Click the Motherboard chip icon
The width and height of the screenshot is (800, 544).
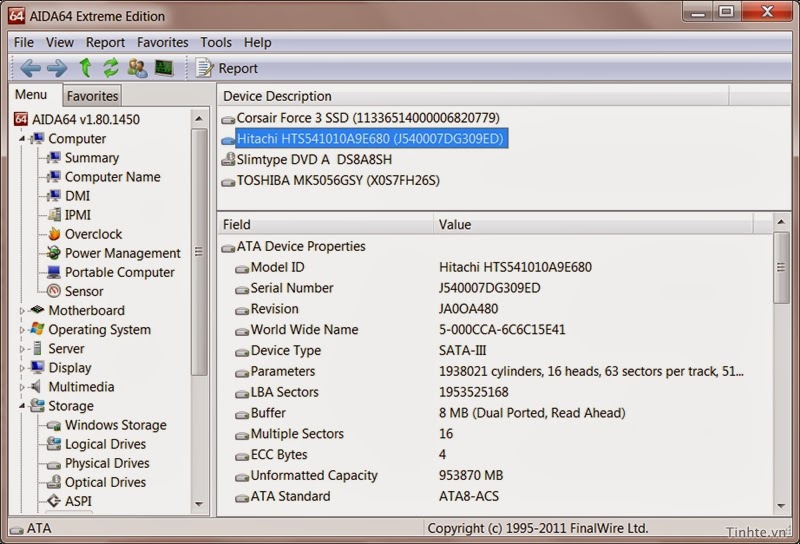coord(37,310)
